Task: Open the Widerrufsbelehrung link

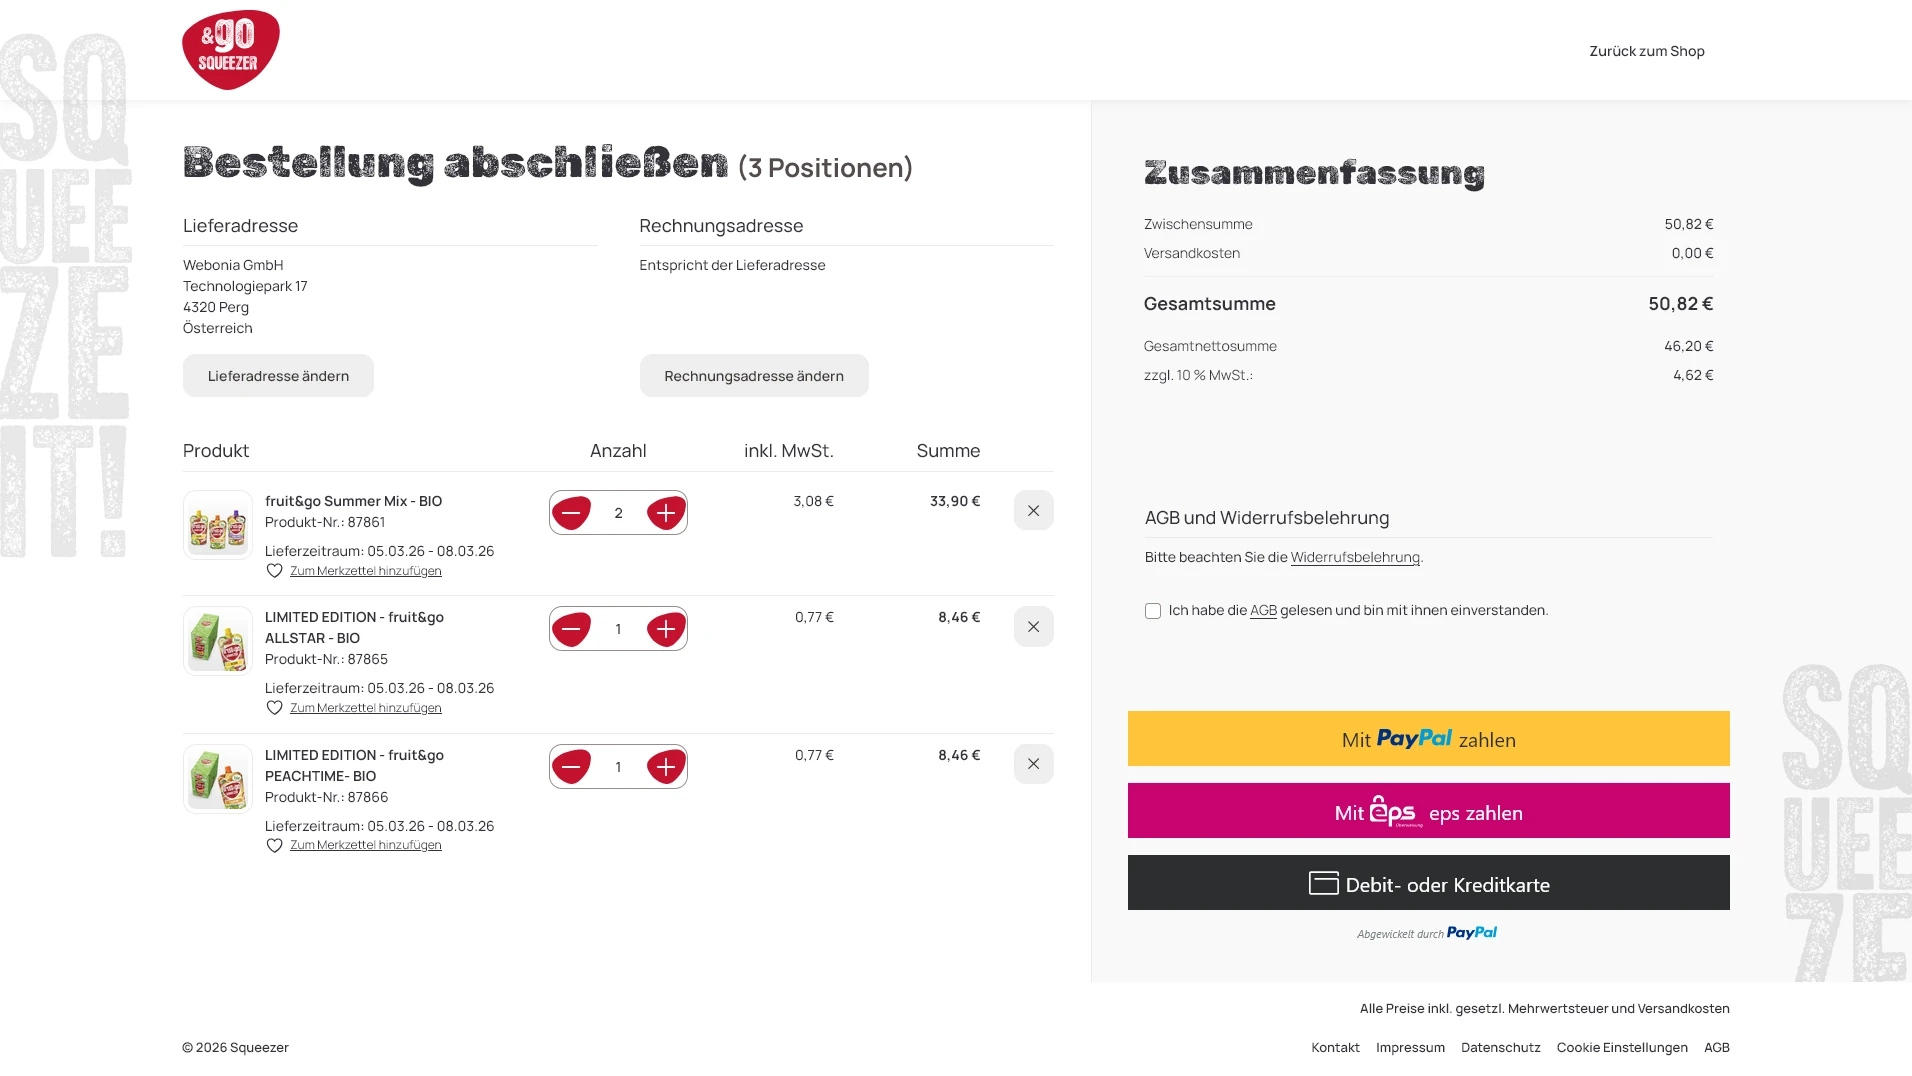Action: click(1355, 558)
